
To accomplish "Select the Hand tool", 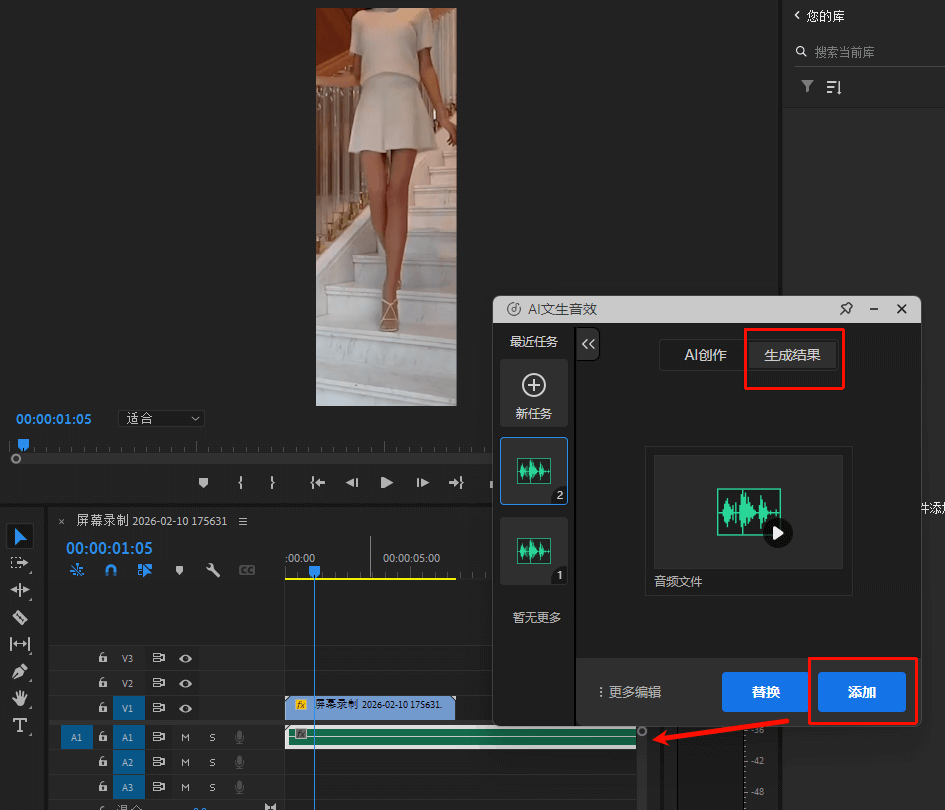I will [20, 698].
